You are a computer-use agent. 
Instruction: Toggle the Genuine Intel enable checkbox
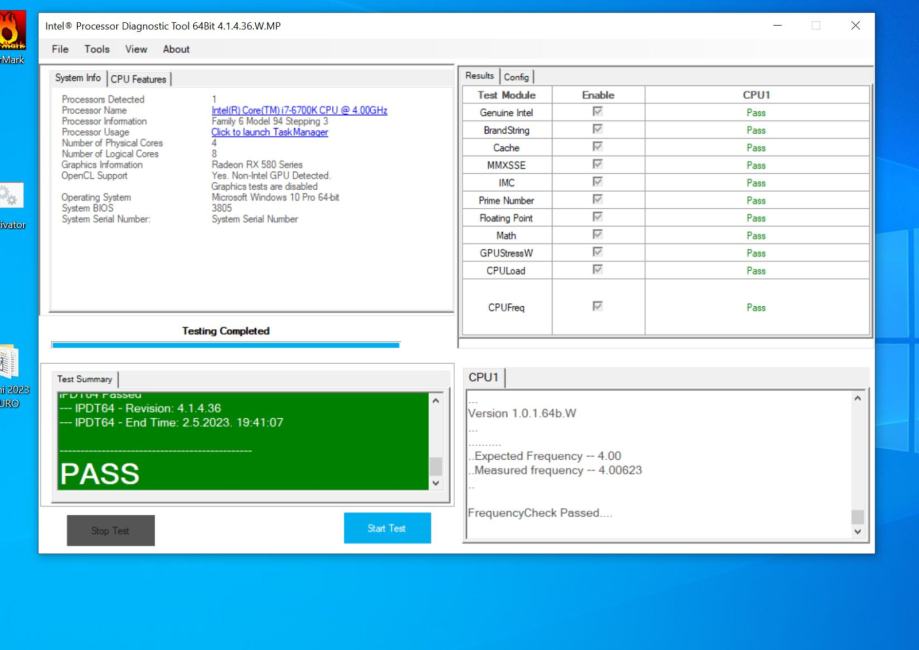pyautogui.click(x=598, y=112)
